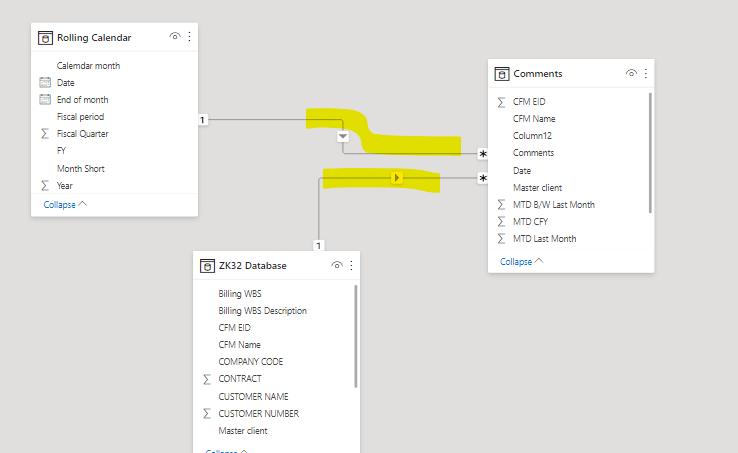This screenshot has width=738, height=453.
Task: Toggle visibility of Rolling Calendar table
Action: pos(175,36)
